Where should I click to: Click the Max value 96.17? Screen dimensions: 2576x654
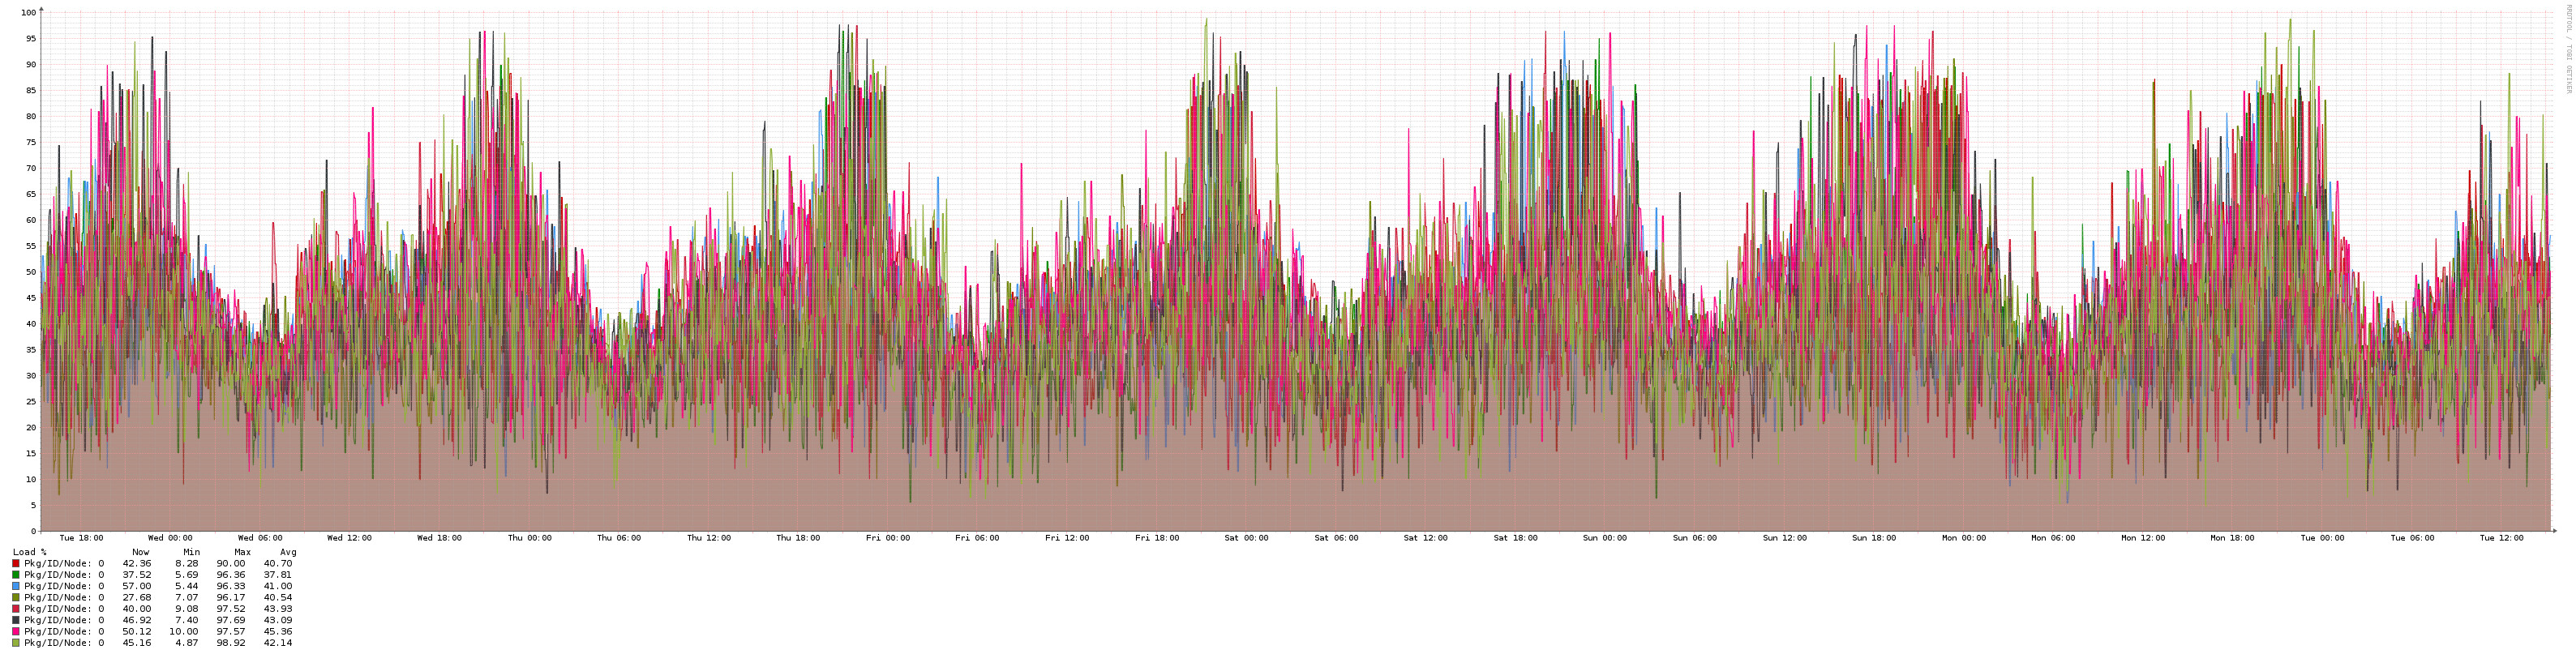[231, 598]
